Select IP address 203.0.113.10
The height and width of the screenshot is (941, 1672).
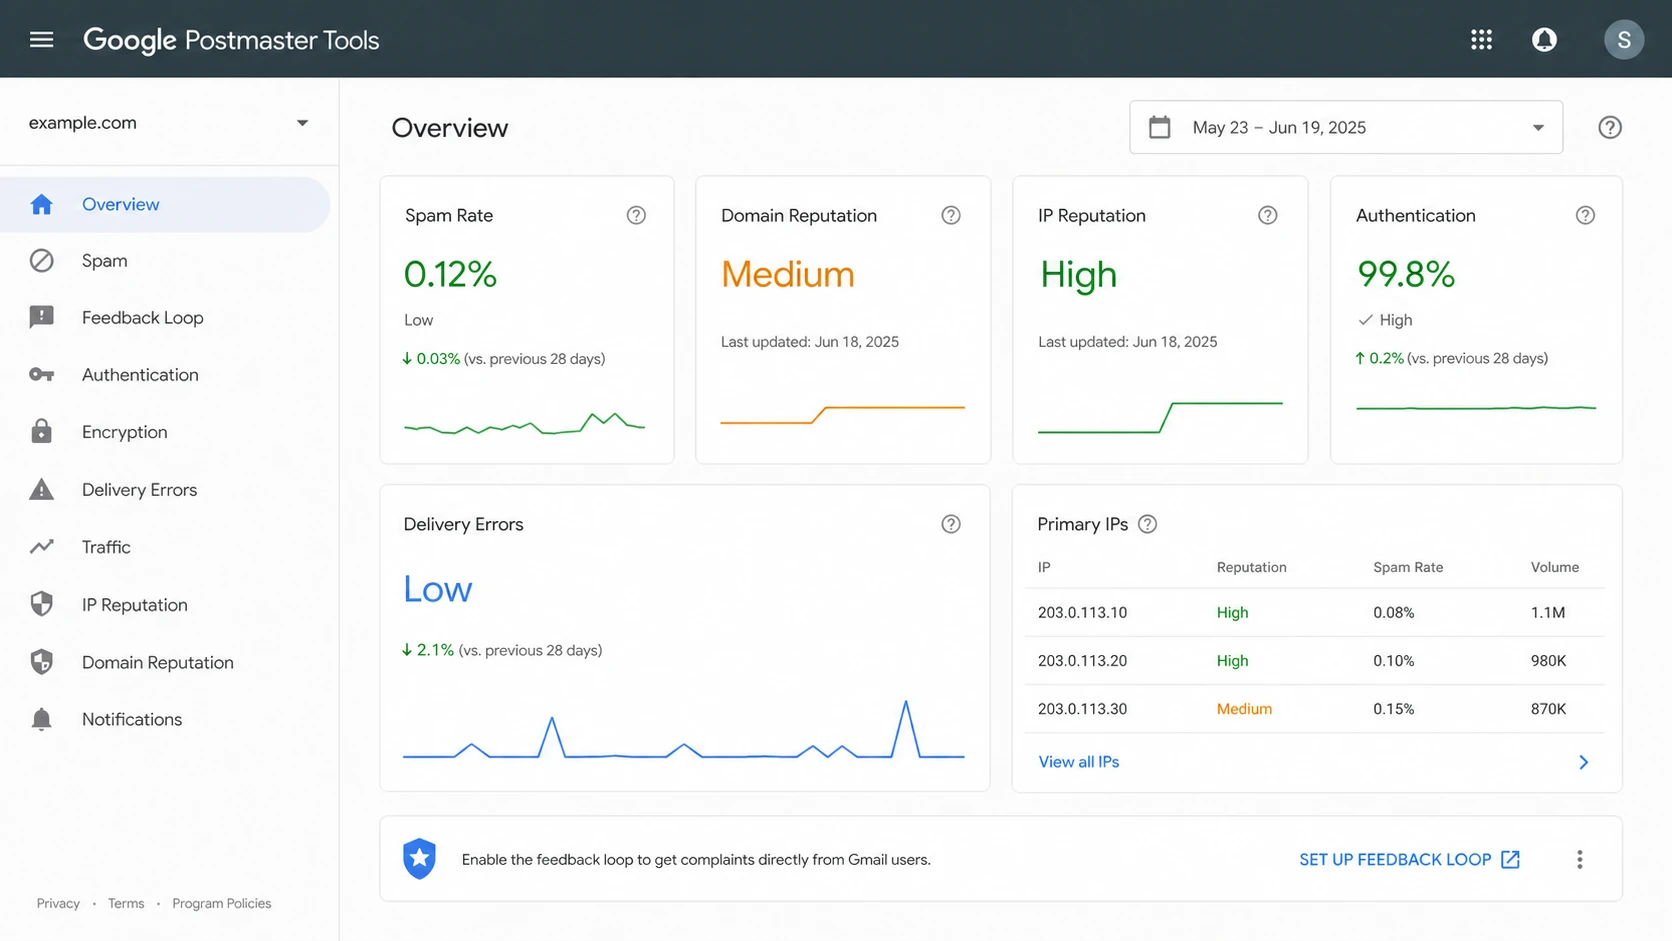tap(1082, 613)
